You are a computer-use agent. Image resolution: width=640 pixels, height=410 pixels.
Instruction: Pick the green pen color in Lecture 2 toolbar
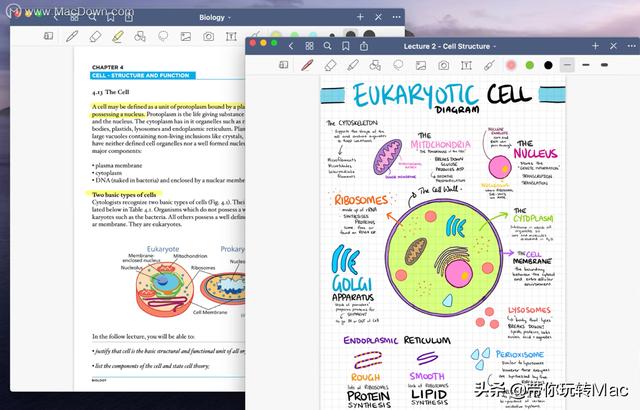[x=530, y=65]
